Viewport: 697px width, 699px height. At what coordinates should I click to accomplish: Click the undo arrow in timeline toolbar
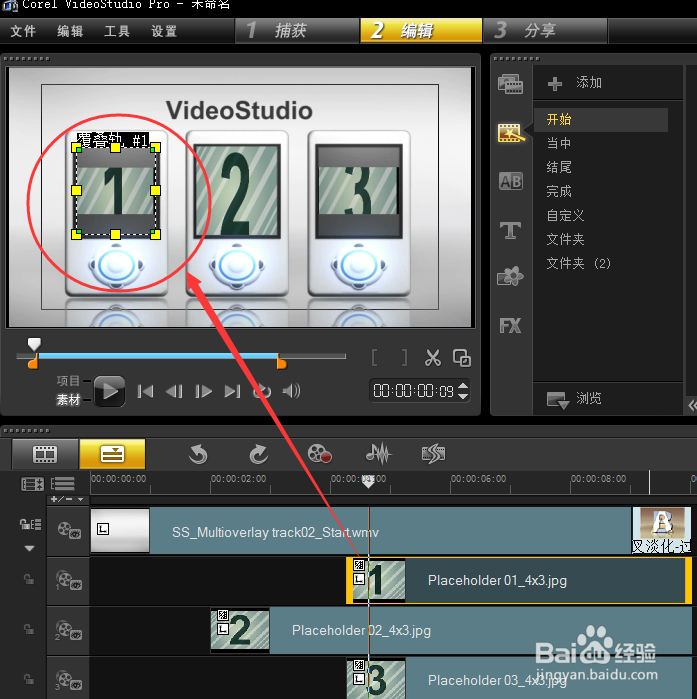tap(198, 454)
